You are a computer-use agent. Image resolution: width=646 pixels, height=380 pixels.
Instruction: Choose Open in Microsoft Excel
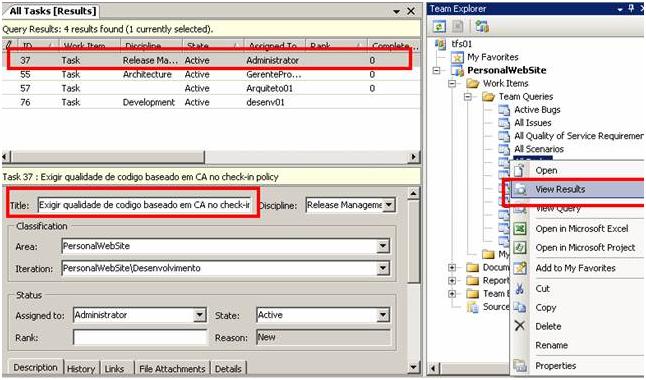(582, 228)
